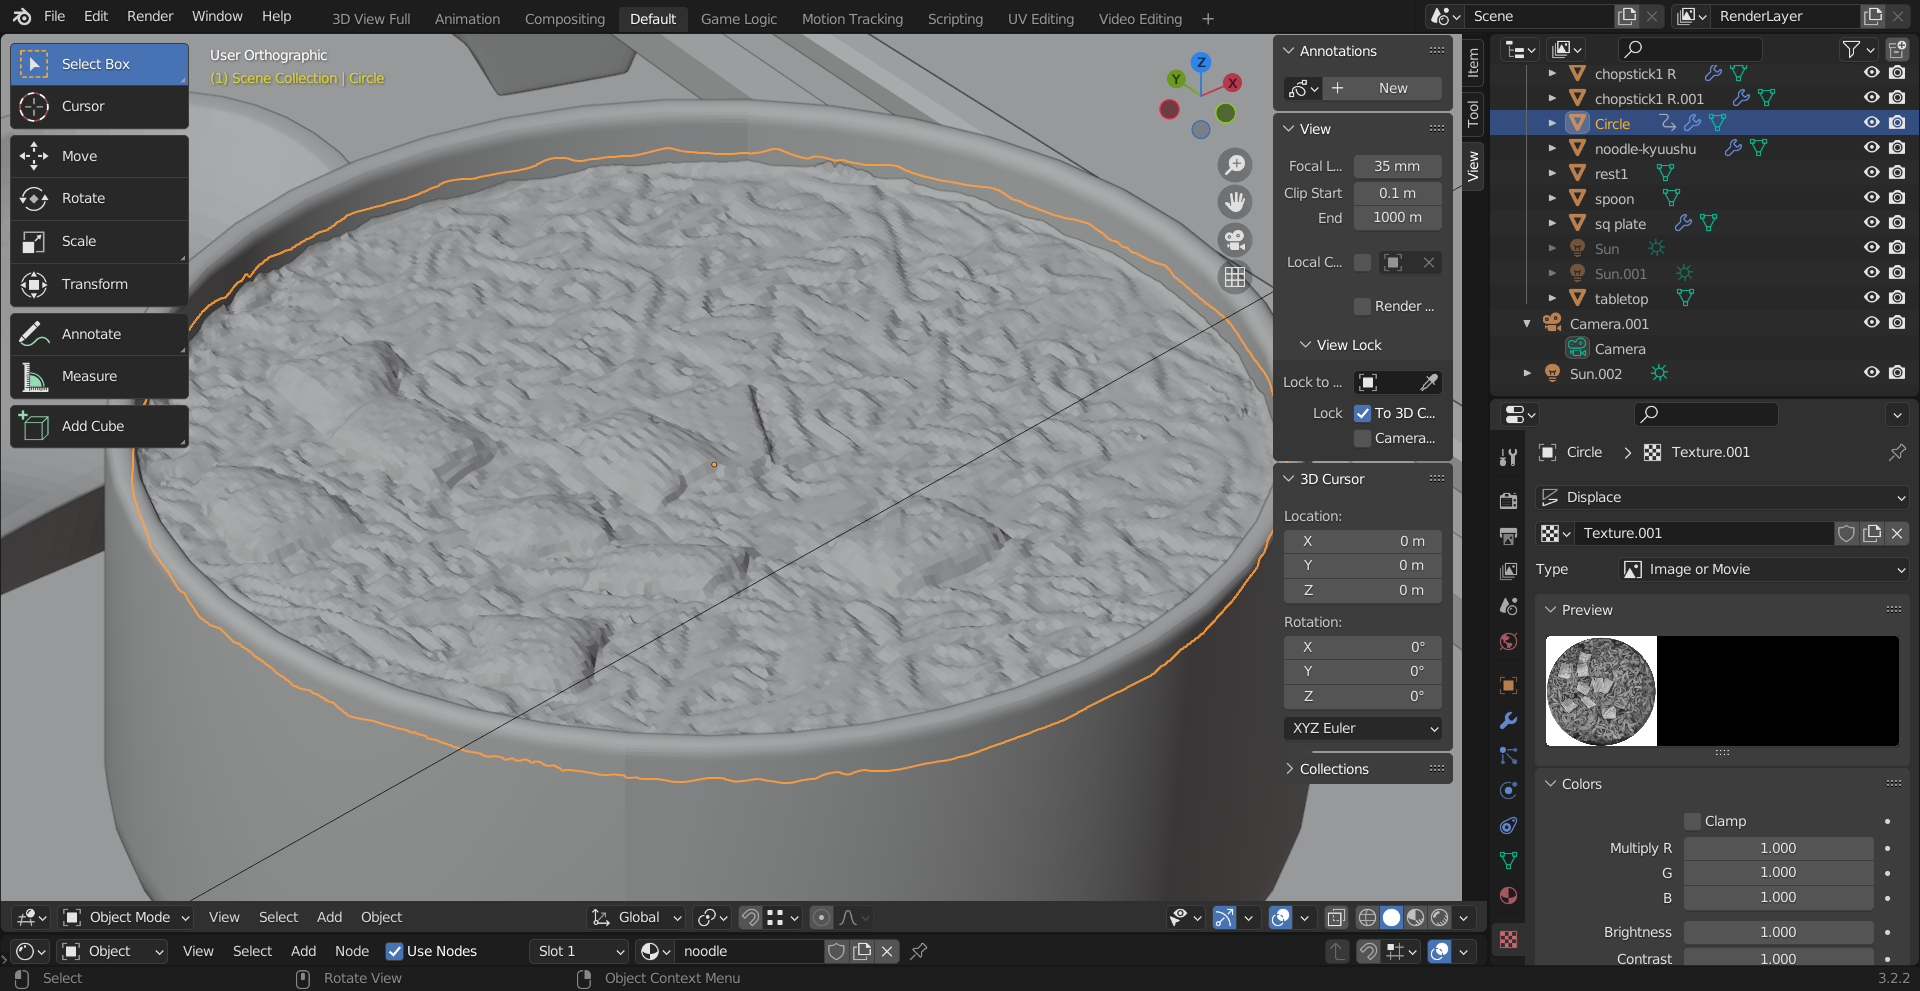This screenshot has width=1920, height=991.
Task: Click the Texture.001 preview thumbnail
Action: pyautogui.click(x=1599, y=691)
